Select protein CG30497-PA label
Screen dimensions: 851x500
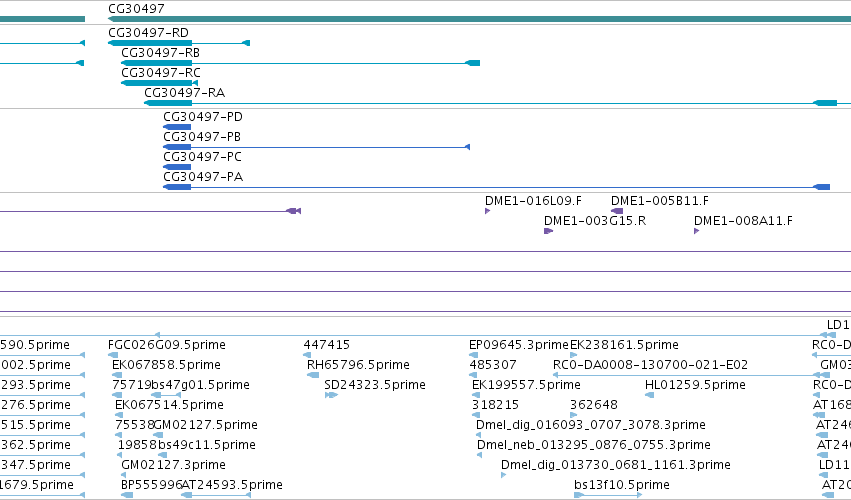pyautogui.click(x=203, y=177)
